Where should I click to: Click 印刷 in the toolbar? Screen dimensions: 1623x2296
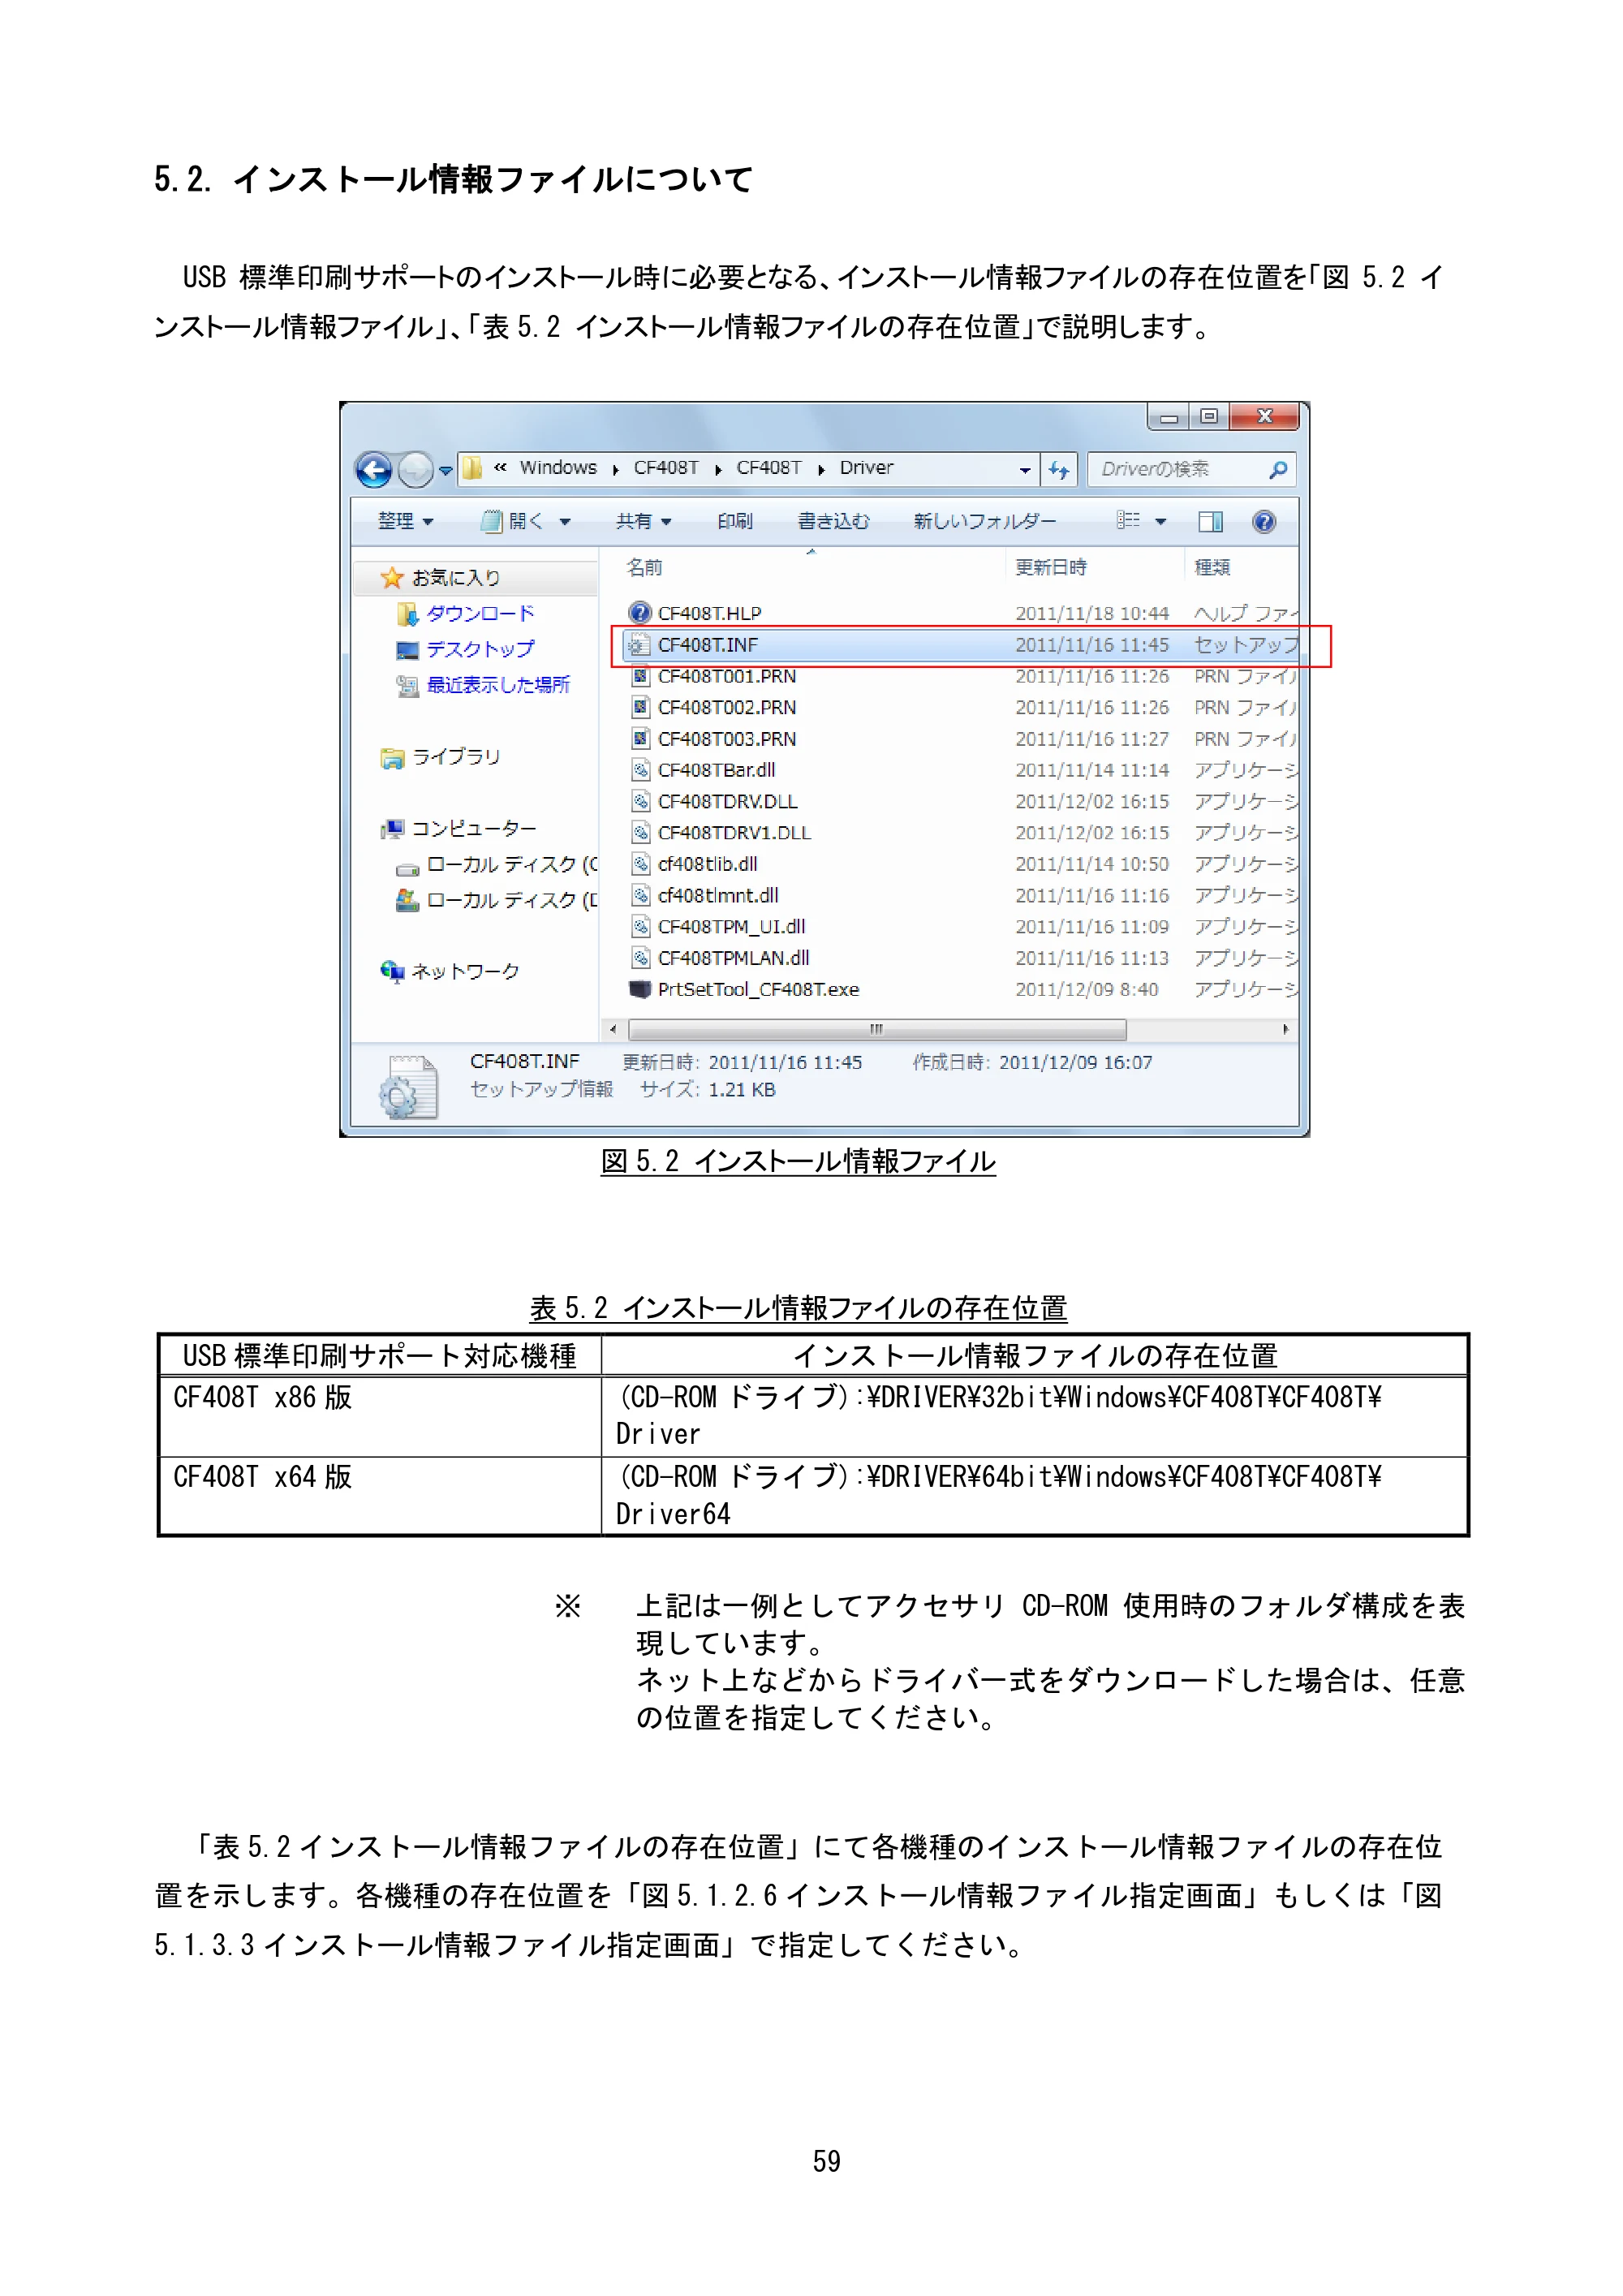(x=734, y=521)
